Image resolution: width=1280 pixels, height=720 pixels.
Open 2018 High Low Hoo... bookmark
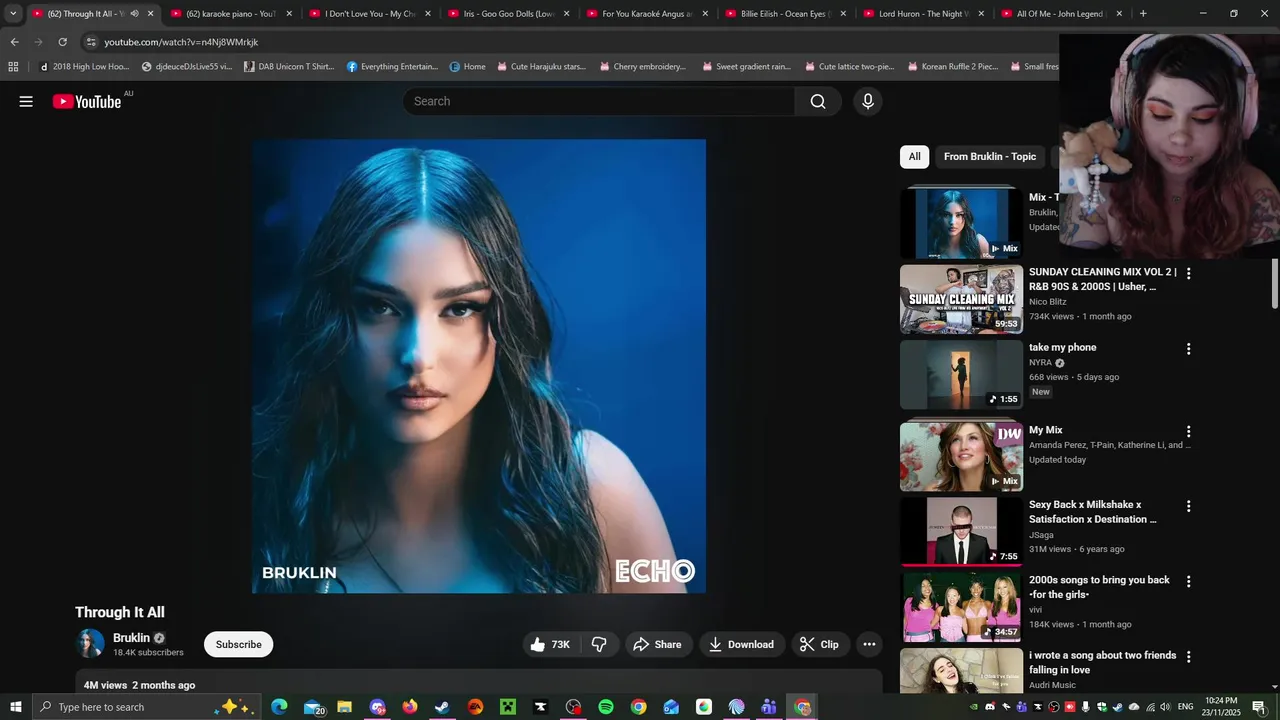point(84,67)
